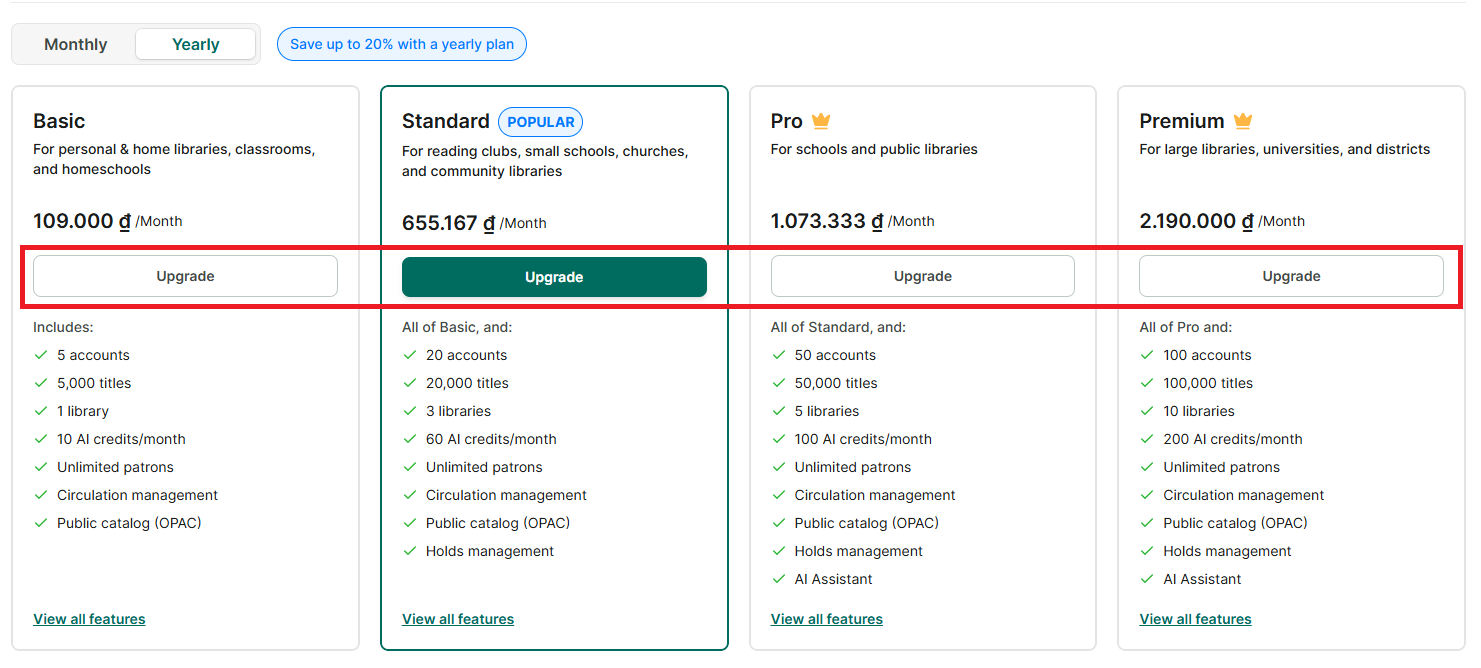Viewport: 1481px width, 668px height.
Task: Click '10 AI credits/month' in Basic
Action: coord(121,439)
